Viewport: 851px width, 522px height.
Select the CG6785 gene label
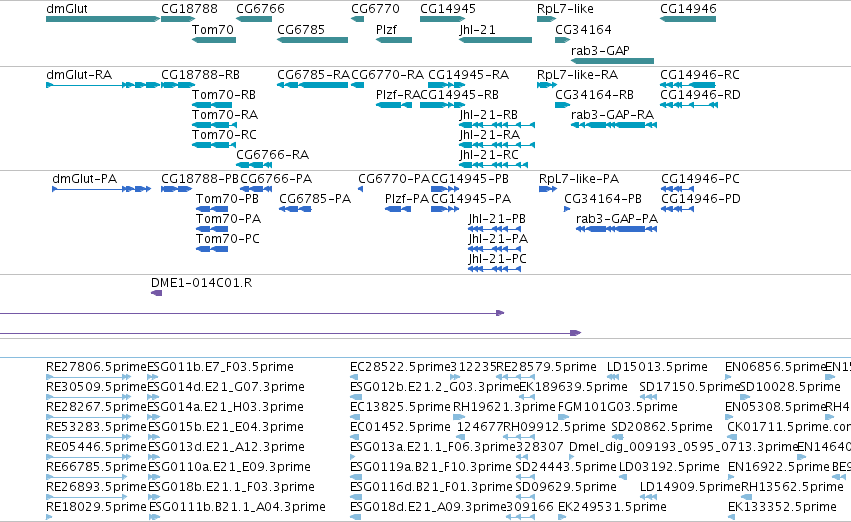(x=301, y=29)
